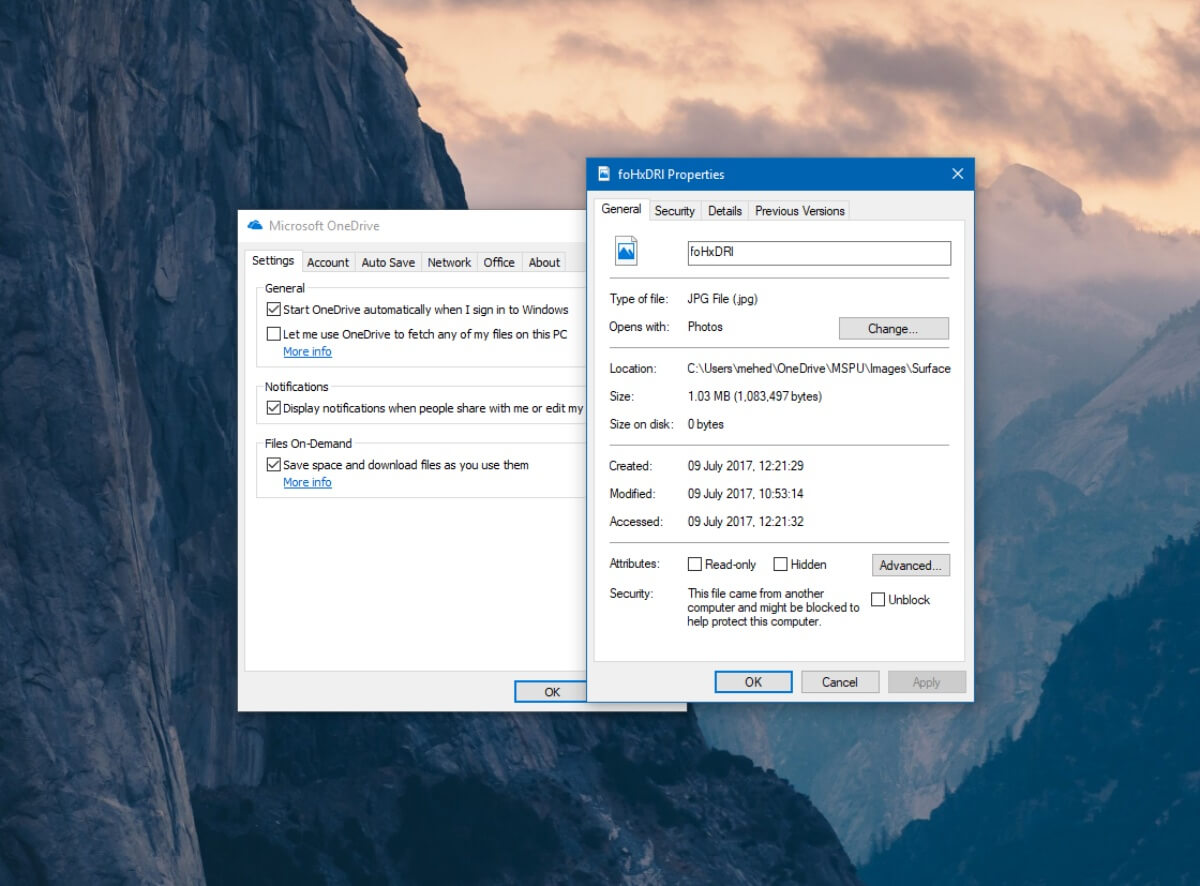Toggle Start OneDrive automatically checkbox
The image size is (1200, 886).
pos(273,310)
